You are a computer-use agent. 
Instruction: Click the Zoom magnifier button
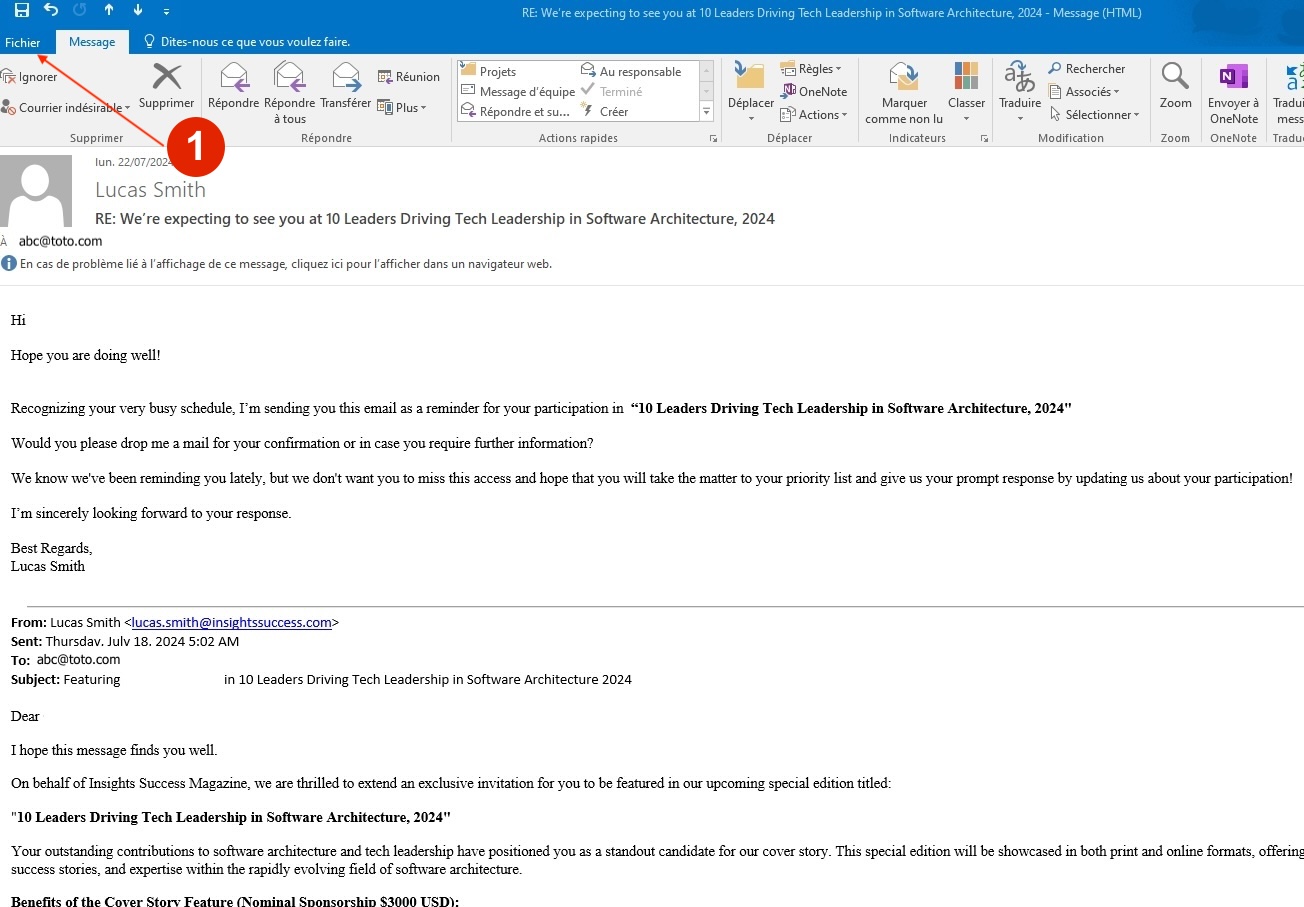pos(1176,86)
